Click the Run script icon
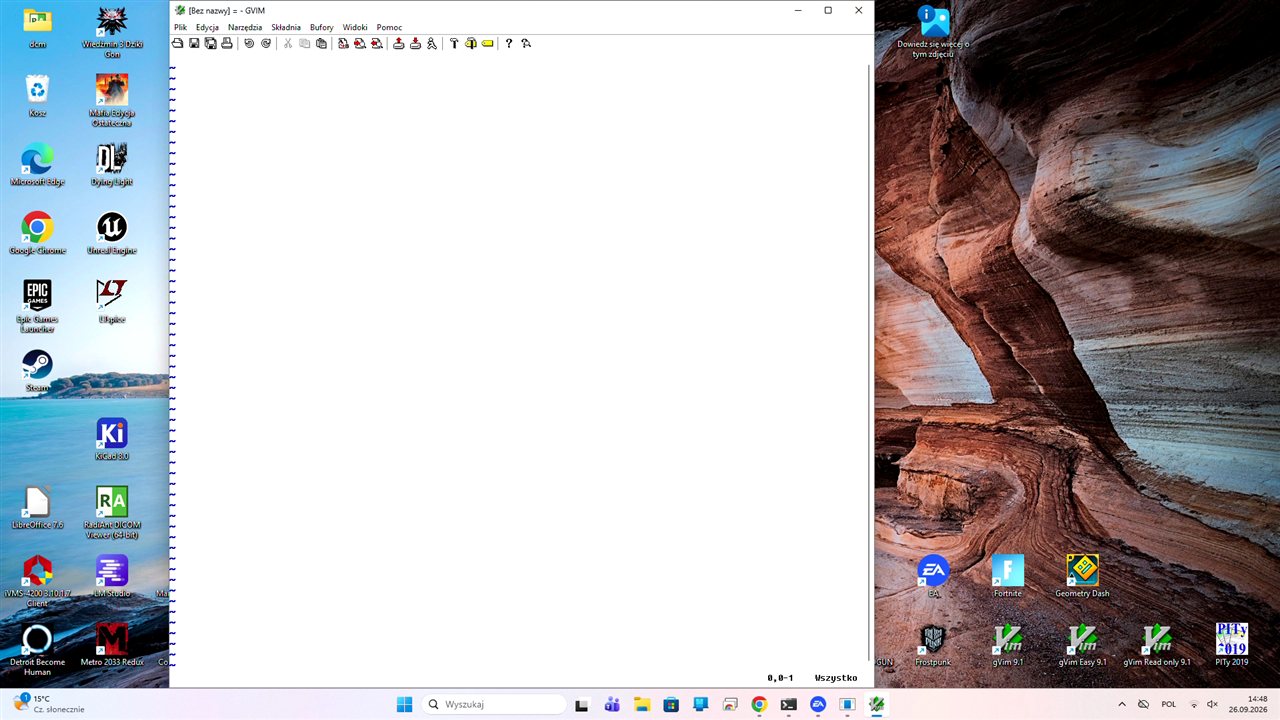 point(432,43)
